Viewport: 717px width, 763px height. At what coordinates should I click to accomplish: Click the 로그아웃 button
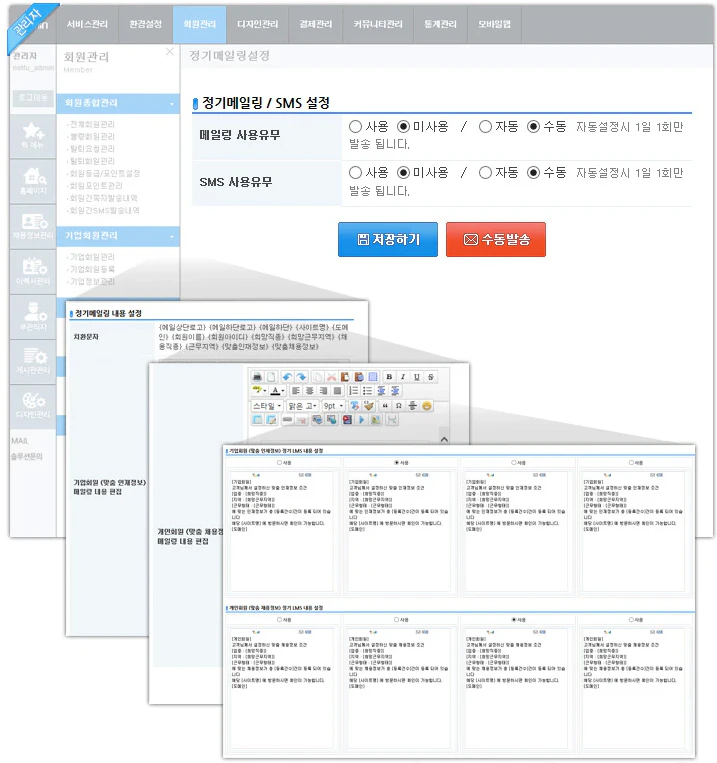tap(33, 98)
